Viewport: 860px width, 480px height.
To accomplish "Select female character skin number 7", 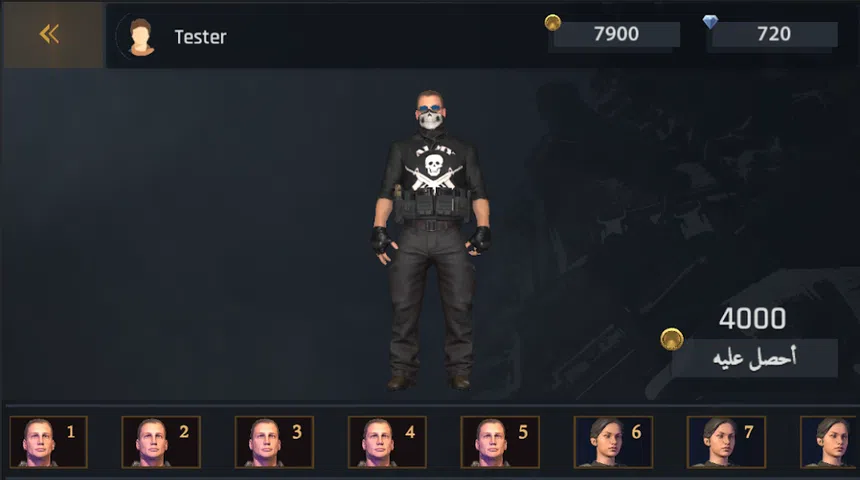I will click(726, 442).
